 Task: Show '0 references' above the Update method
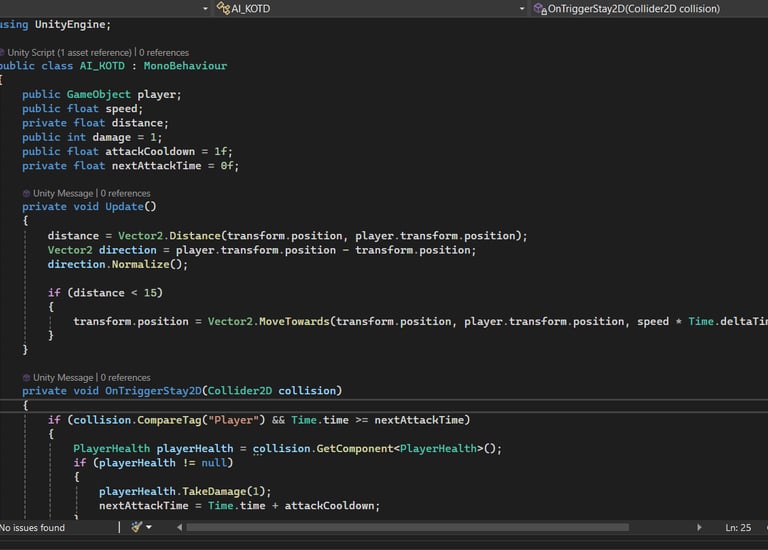(126, 193)
